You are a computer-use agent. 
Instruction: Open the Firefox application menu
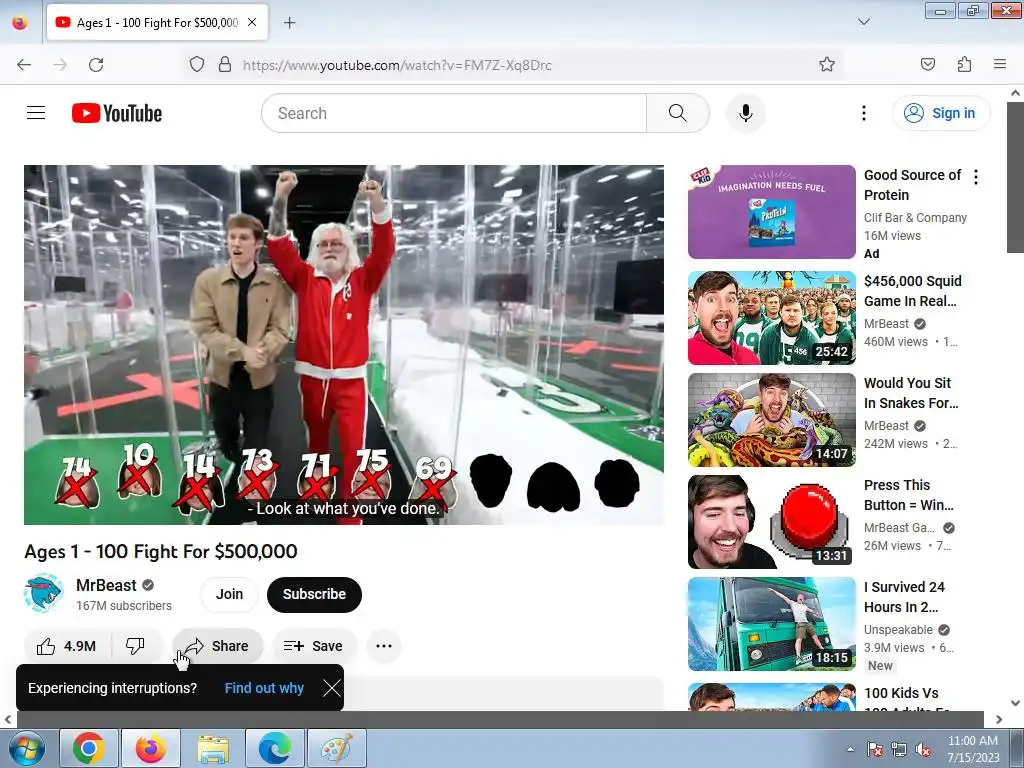tap(1000, 65)
